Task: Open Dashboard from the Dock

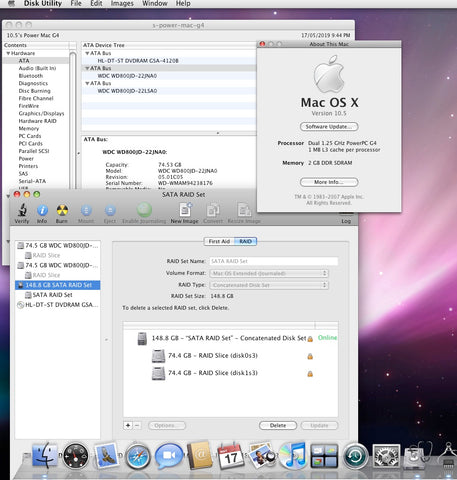Action: click(76, 456)
